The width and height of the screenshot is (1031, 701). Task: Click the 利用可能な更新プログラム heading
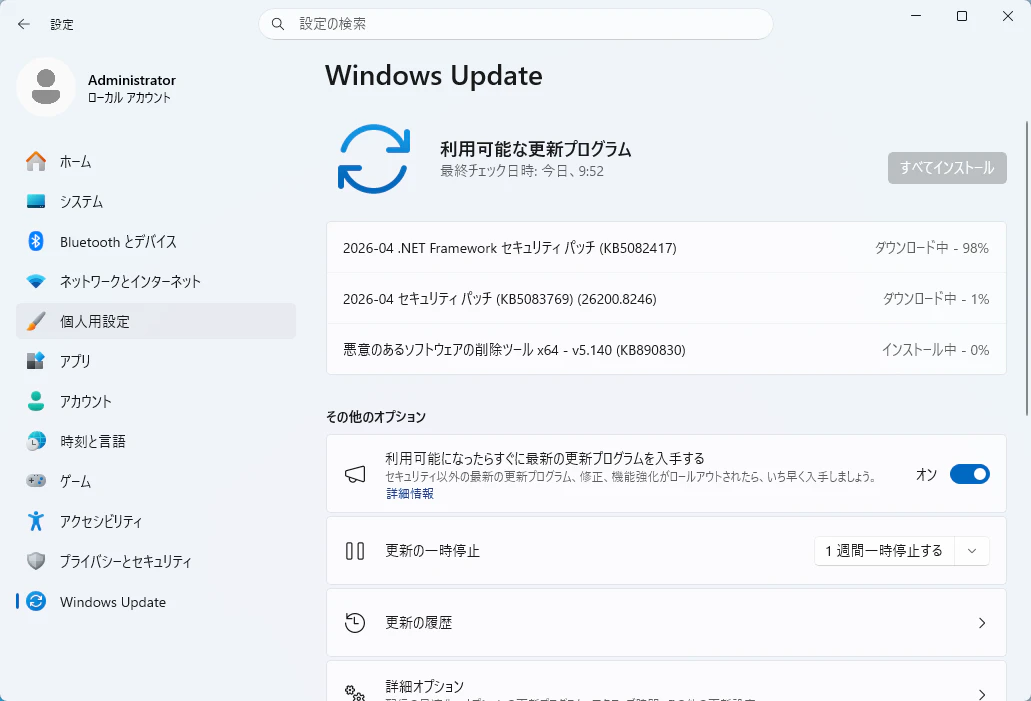point(535,149)
